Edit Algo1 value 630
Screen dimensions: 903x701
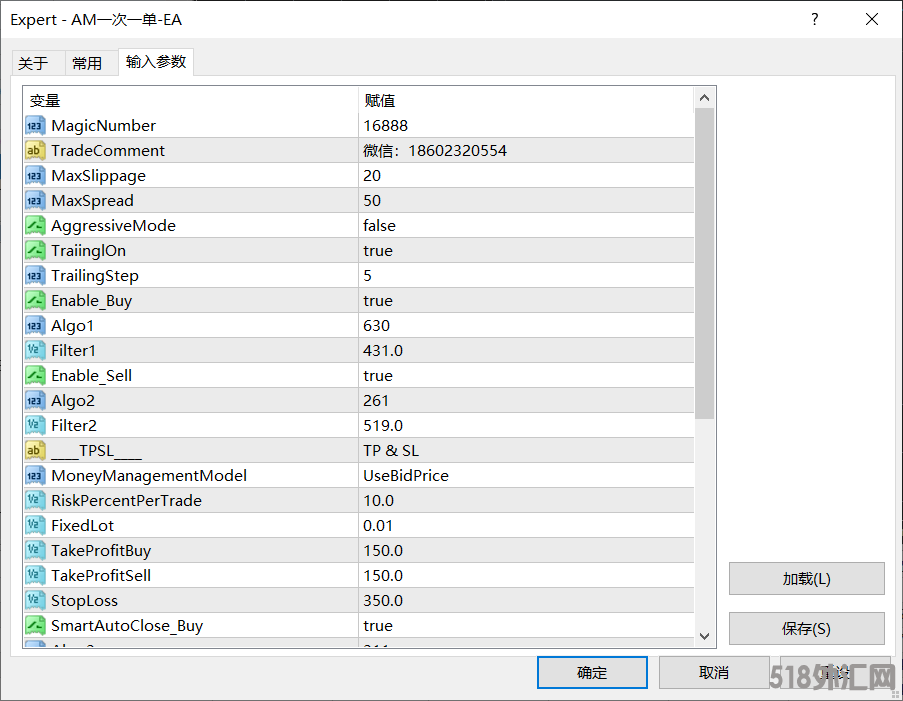pos(526,325)
